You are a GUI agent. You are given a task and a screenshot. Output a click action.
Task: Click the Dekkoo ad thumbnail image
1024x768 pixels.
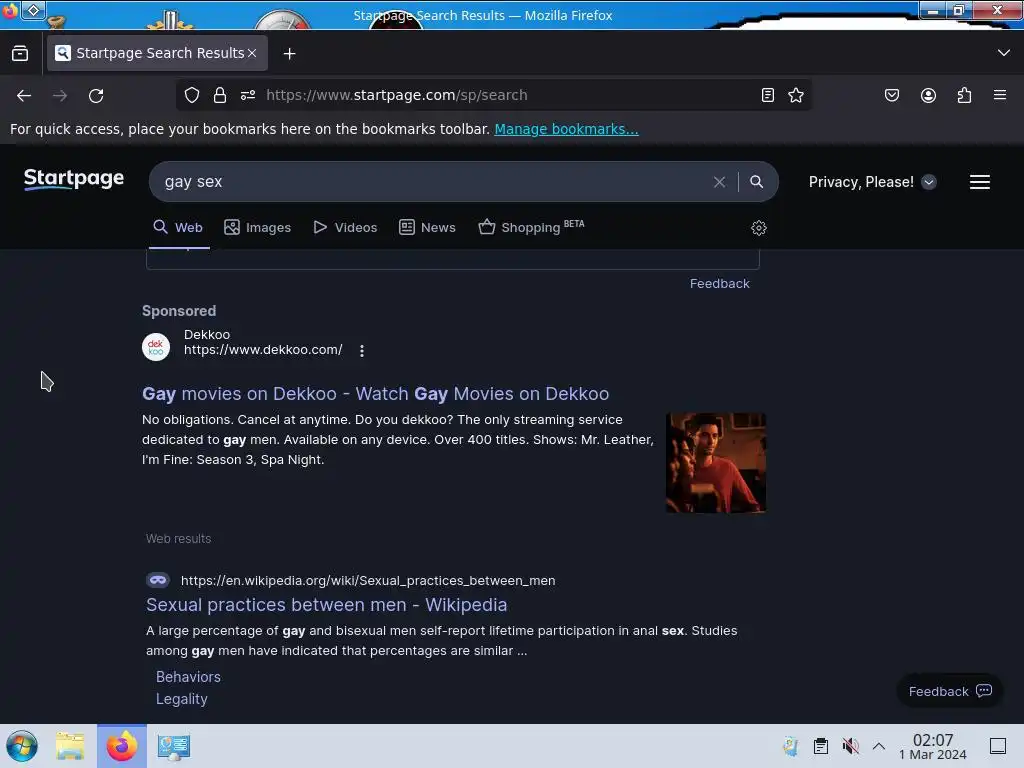[x=716, y=462]
